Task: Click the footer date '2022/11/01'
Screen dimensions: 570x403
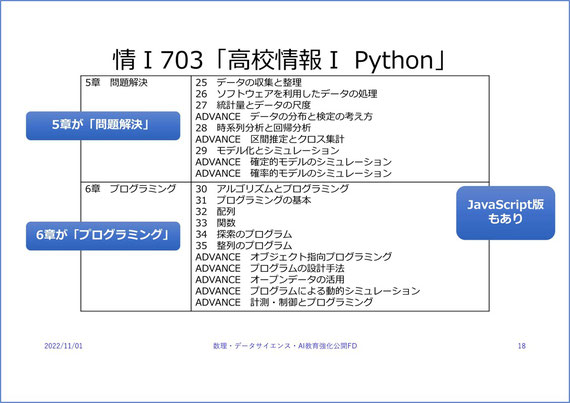Action: pos(63,346)
